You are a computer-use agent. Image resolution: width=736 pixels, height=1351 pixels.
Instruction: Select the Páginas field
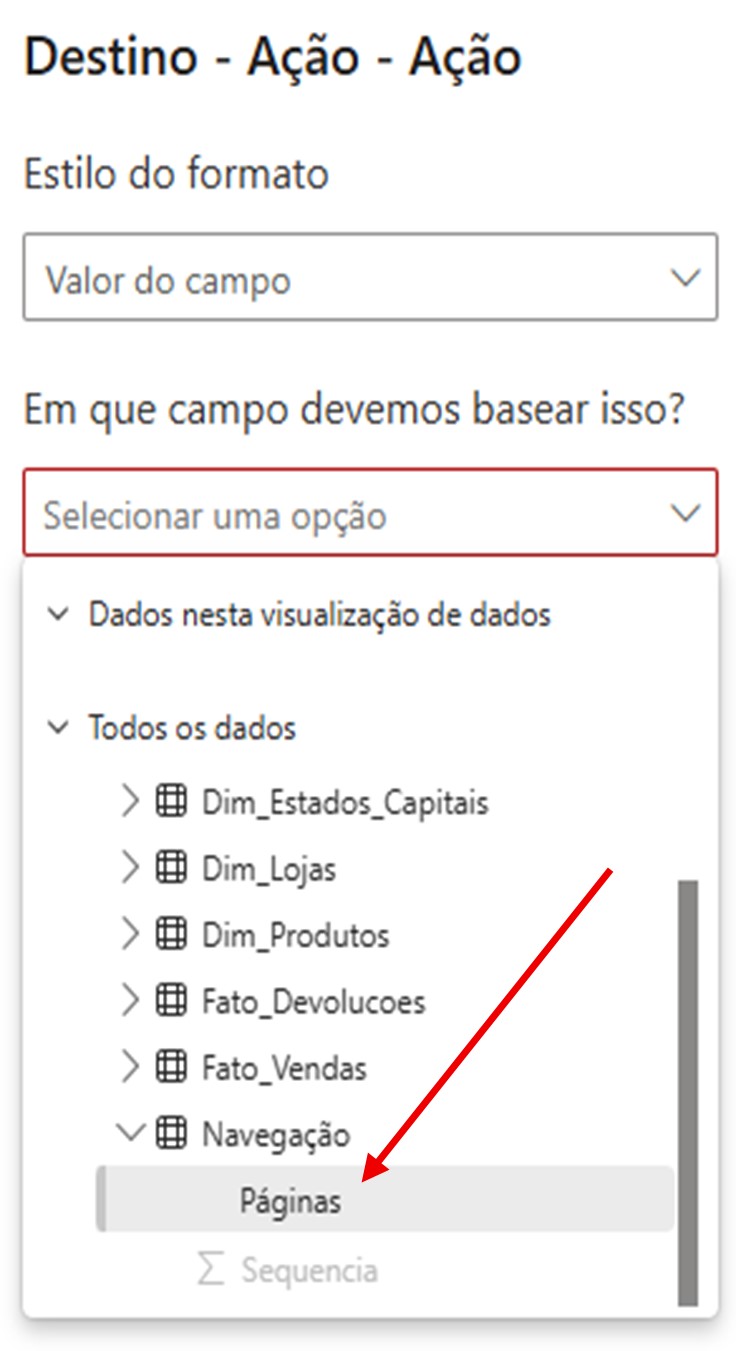tap(290, 1201)
